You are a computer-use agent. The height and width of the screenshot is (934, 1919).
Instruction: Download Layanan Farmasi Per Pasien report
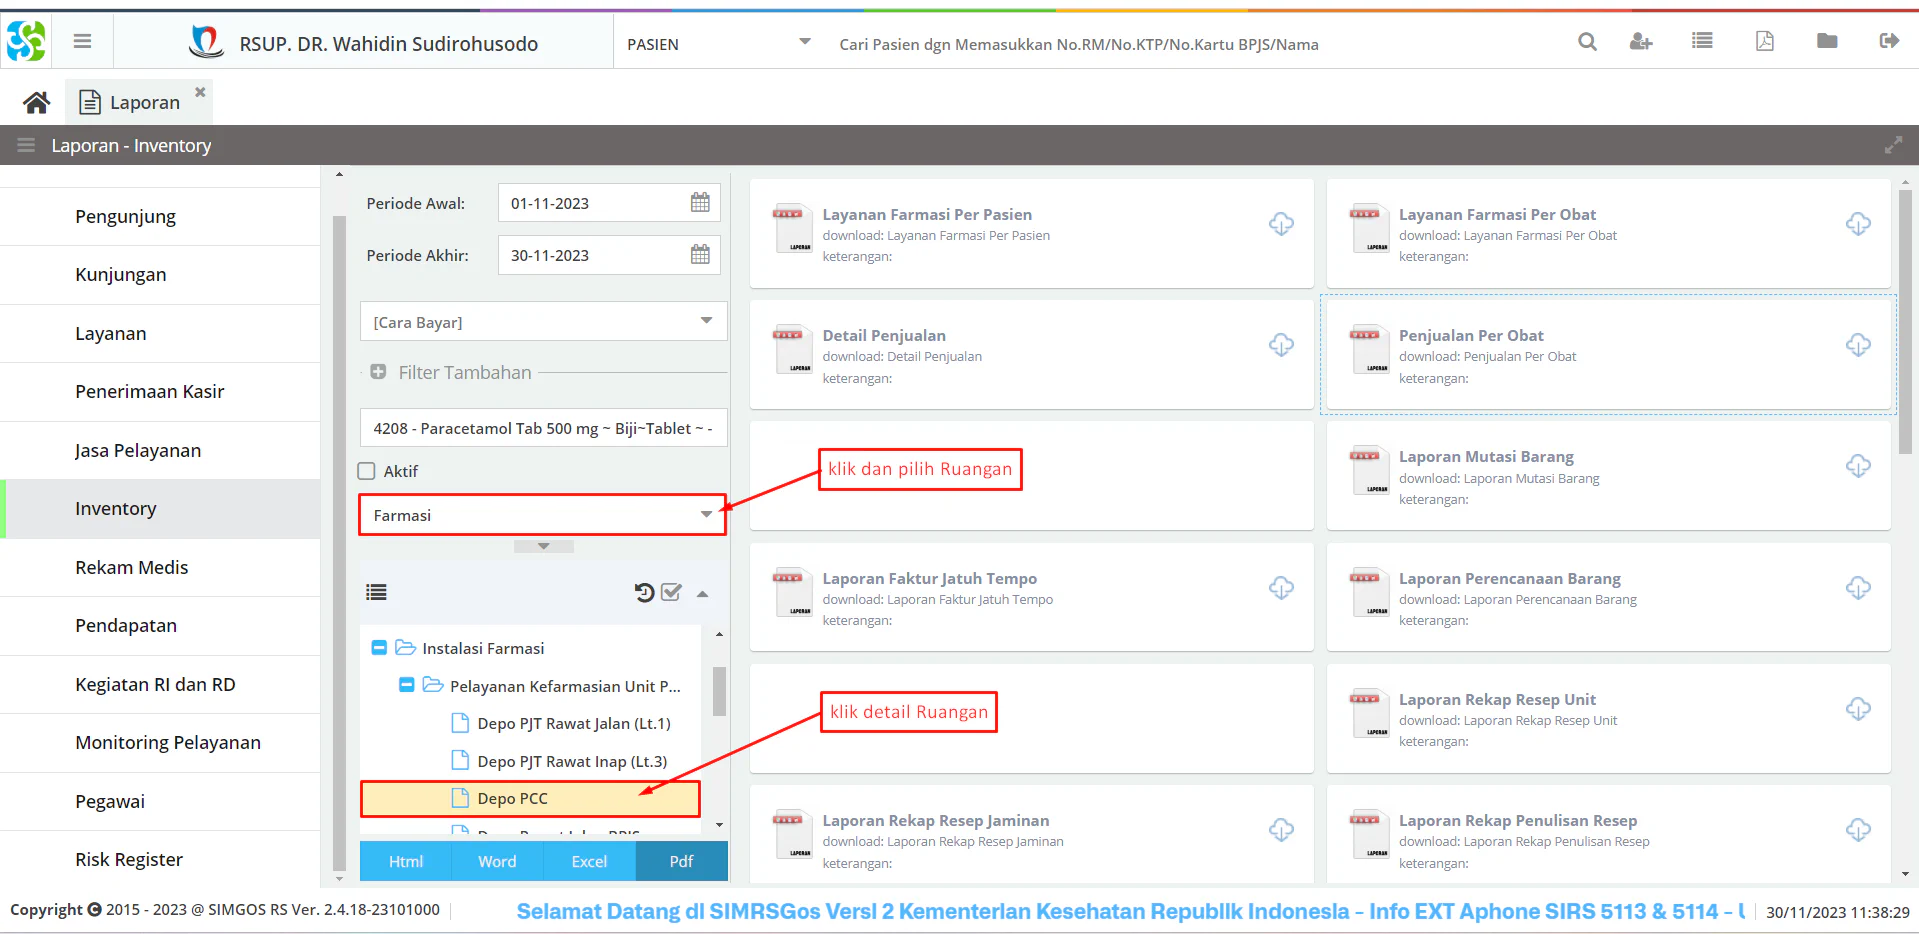1281,223
